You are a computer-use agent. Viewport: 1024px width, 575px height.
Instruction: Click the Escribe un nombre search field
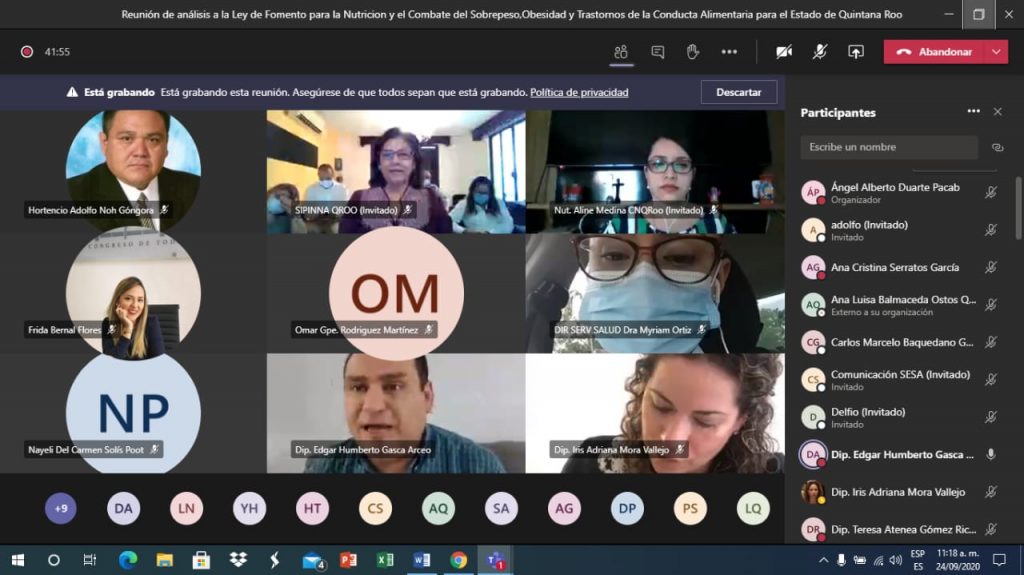pos(889,147)
